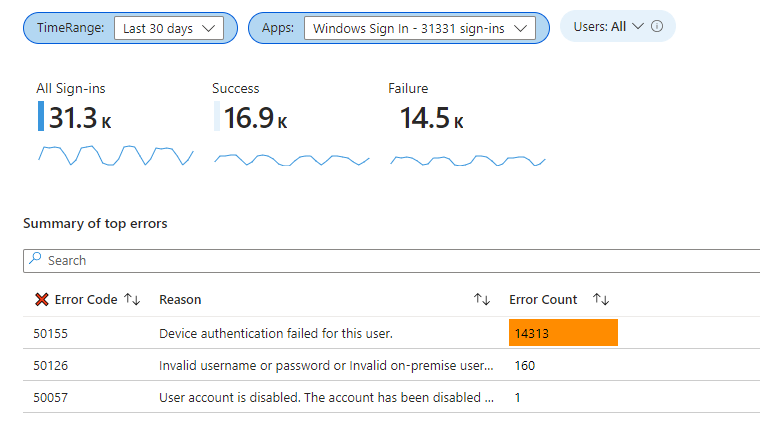Sort by Error Code column arrows
Viewport: 760px width, 426px height.
(132, 300)
